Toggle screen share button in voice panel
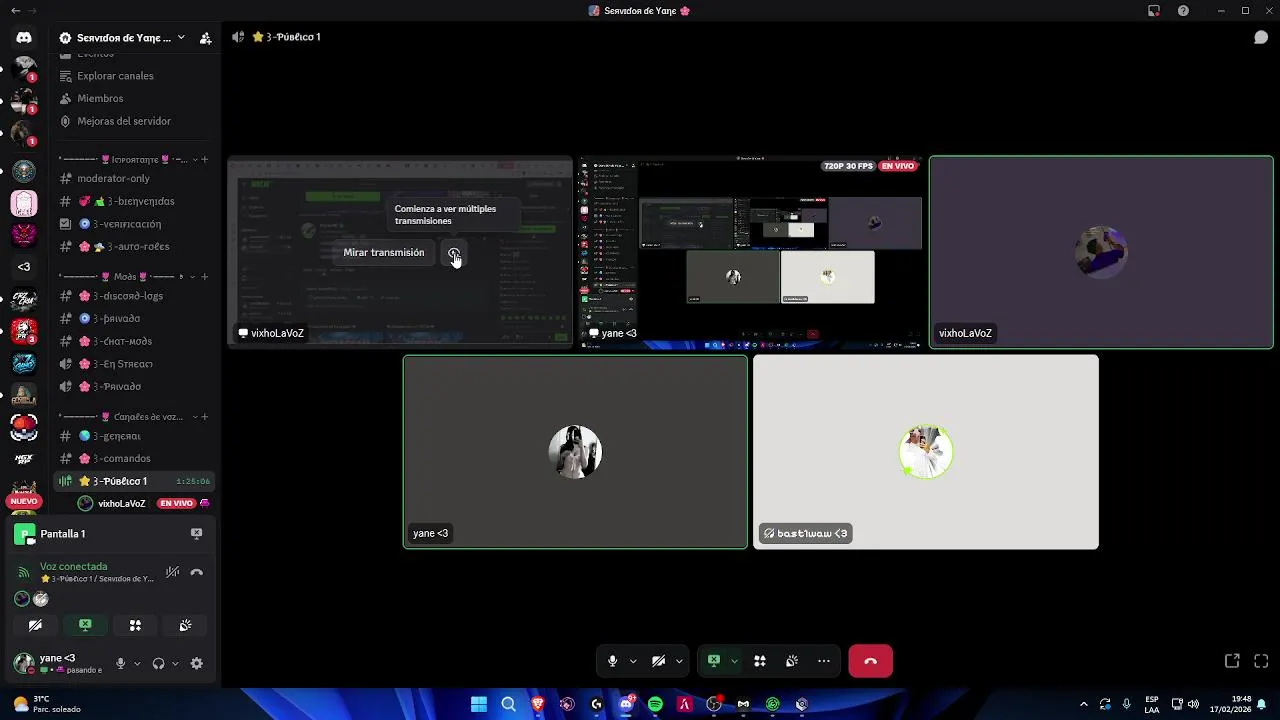The image size is (1280, 720). click(x=85, y=625)
